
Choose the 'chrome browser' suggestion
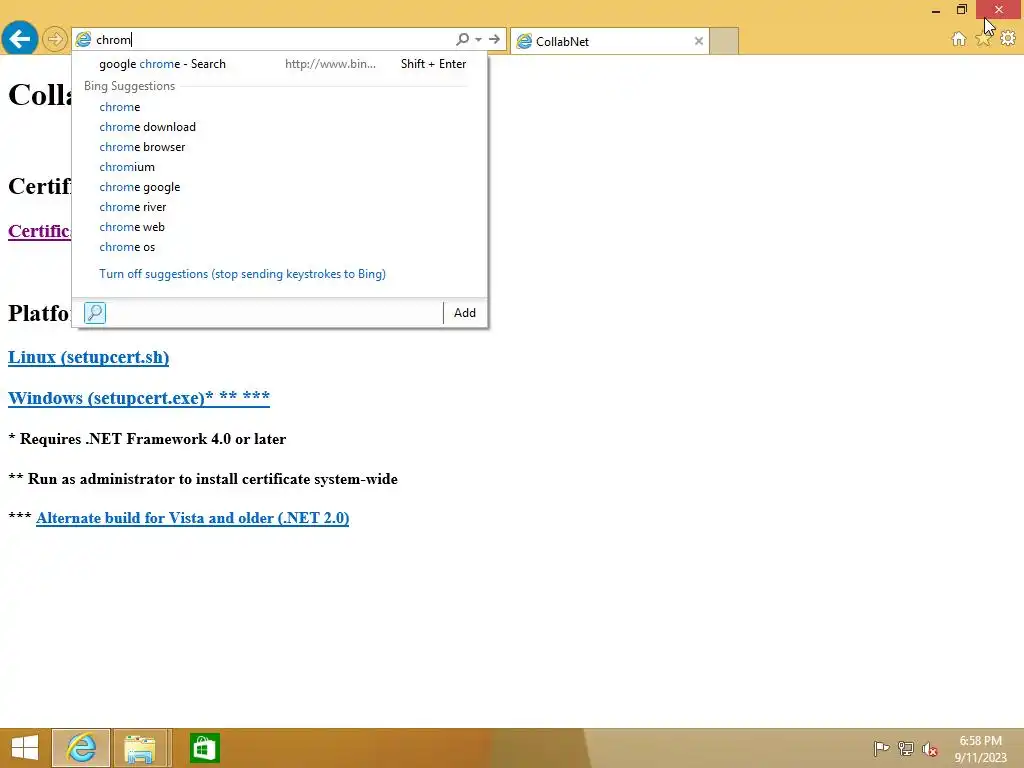280,147
